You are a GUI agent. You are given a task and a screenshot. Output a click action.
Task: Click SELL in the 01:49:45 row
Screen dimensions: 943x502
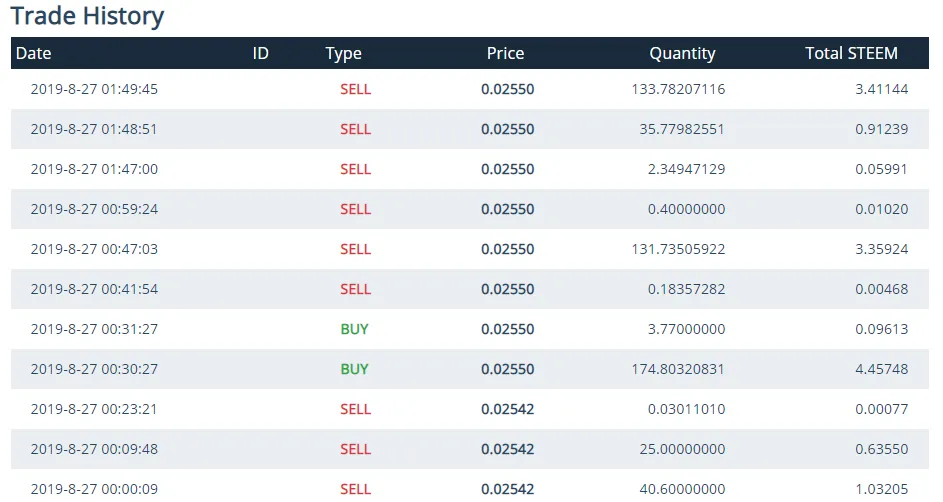[355, 89]
